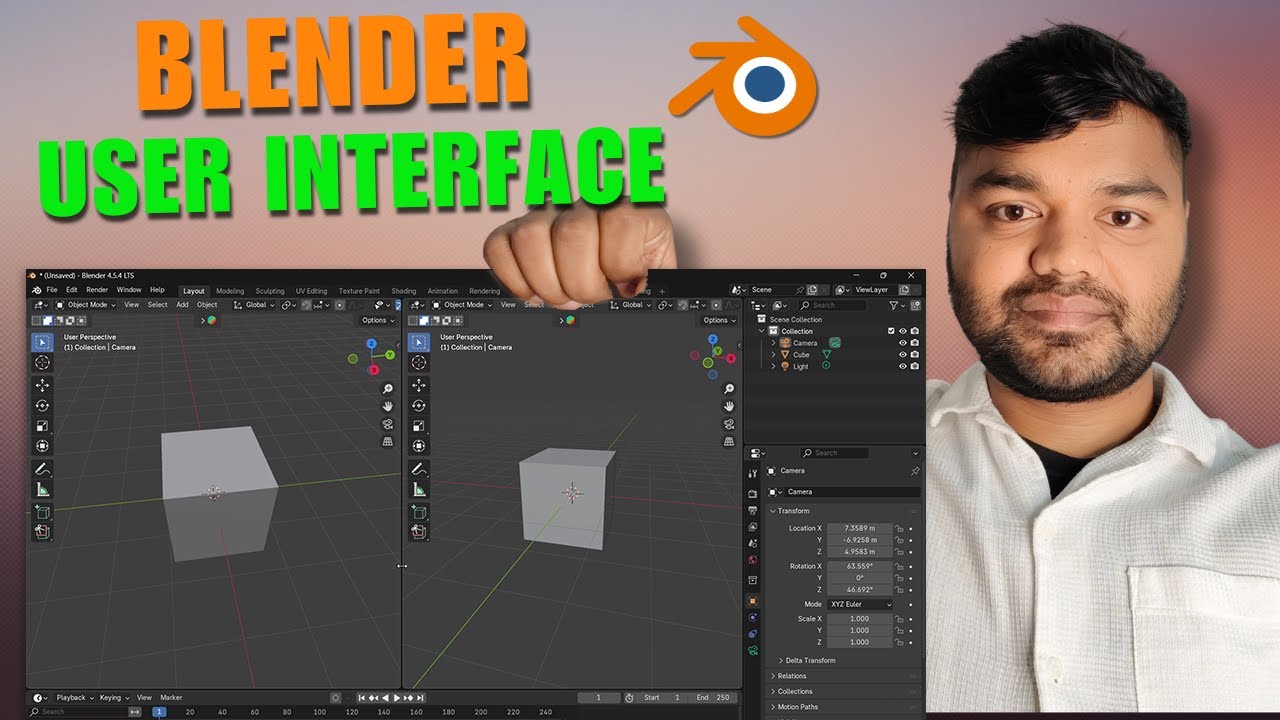Activate the Move tool in left viewport
Viewport: 1280px width, 720px height.
point(42,385)
